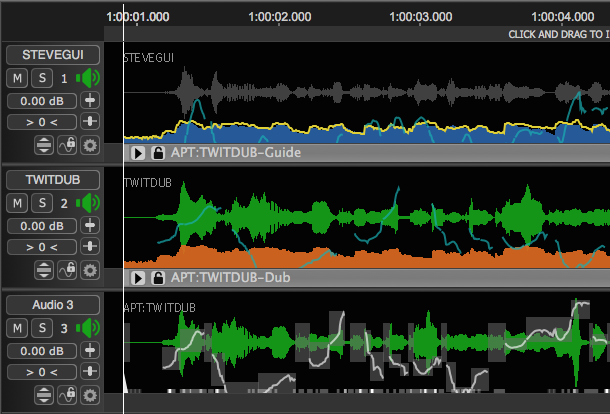Expand TWITDUB track height control
The image size is (610, 414).
(x=44, y=270)
